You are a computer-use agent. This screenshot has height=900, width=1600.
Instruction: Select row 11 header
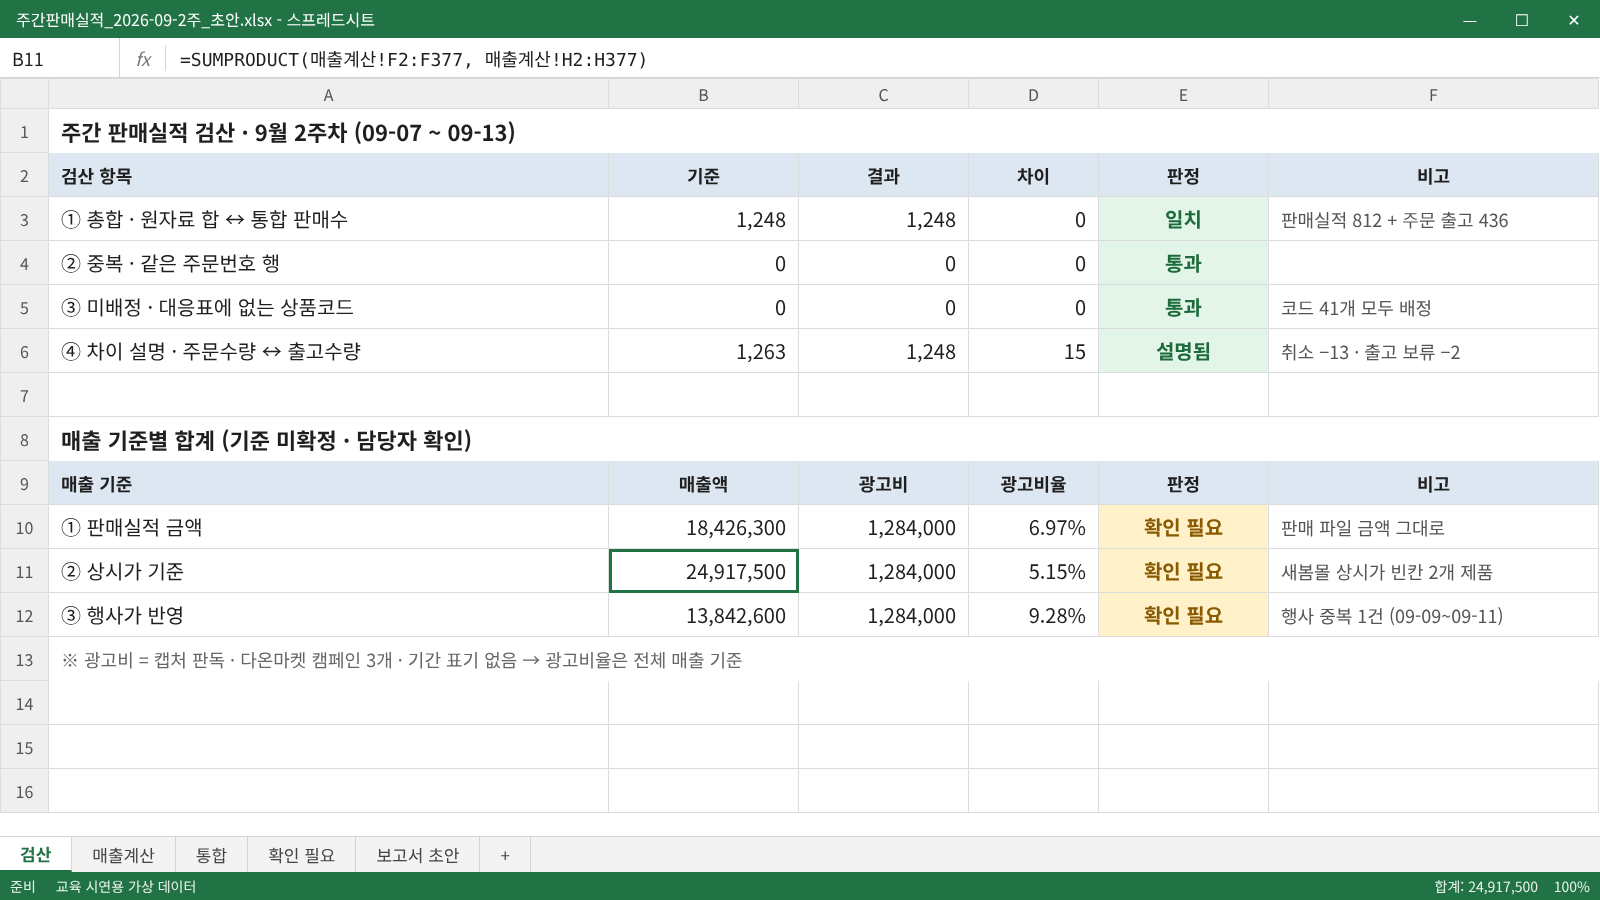[x=24, y=572]
